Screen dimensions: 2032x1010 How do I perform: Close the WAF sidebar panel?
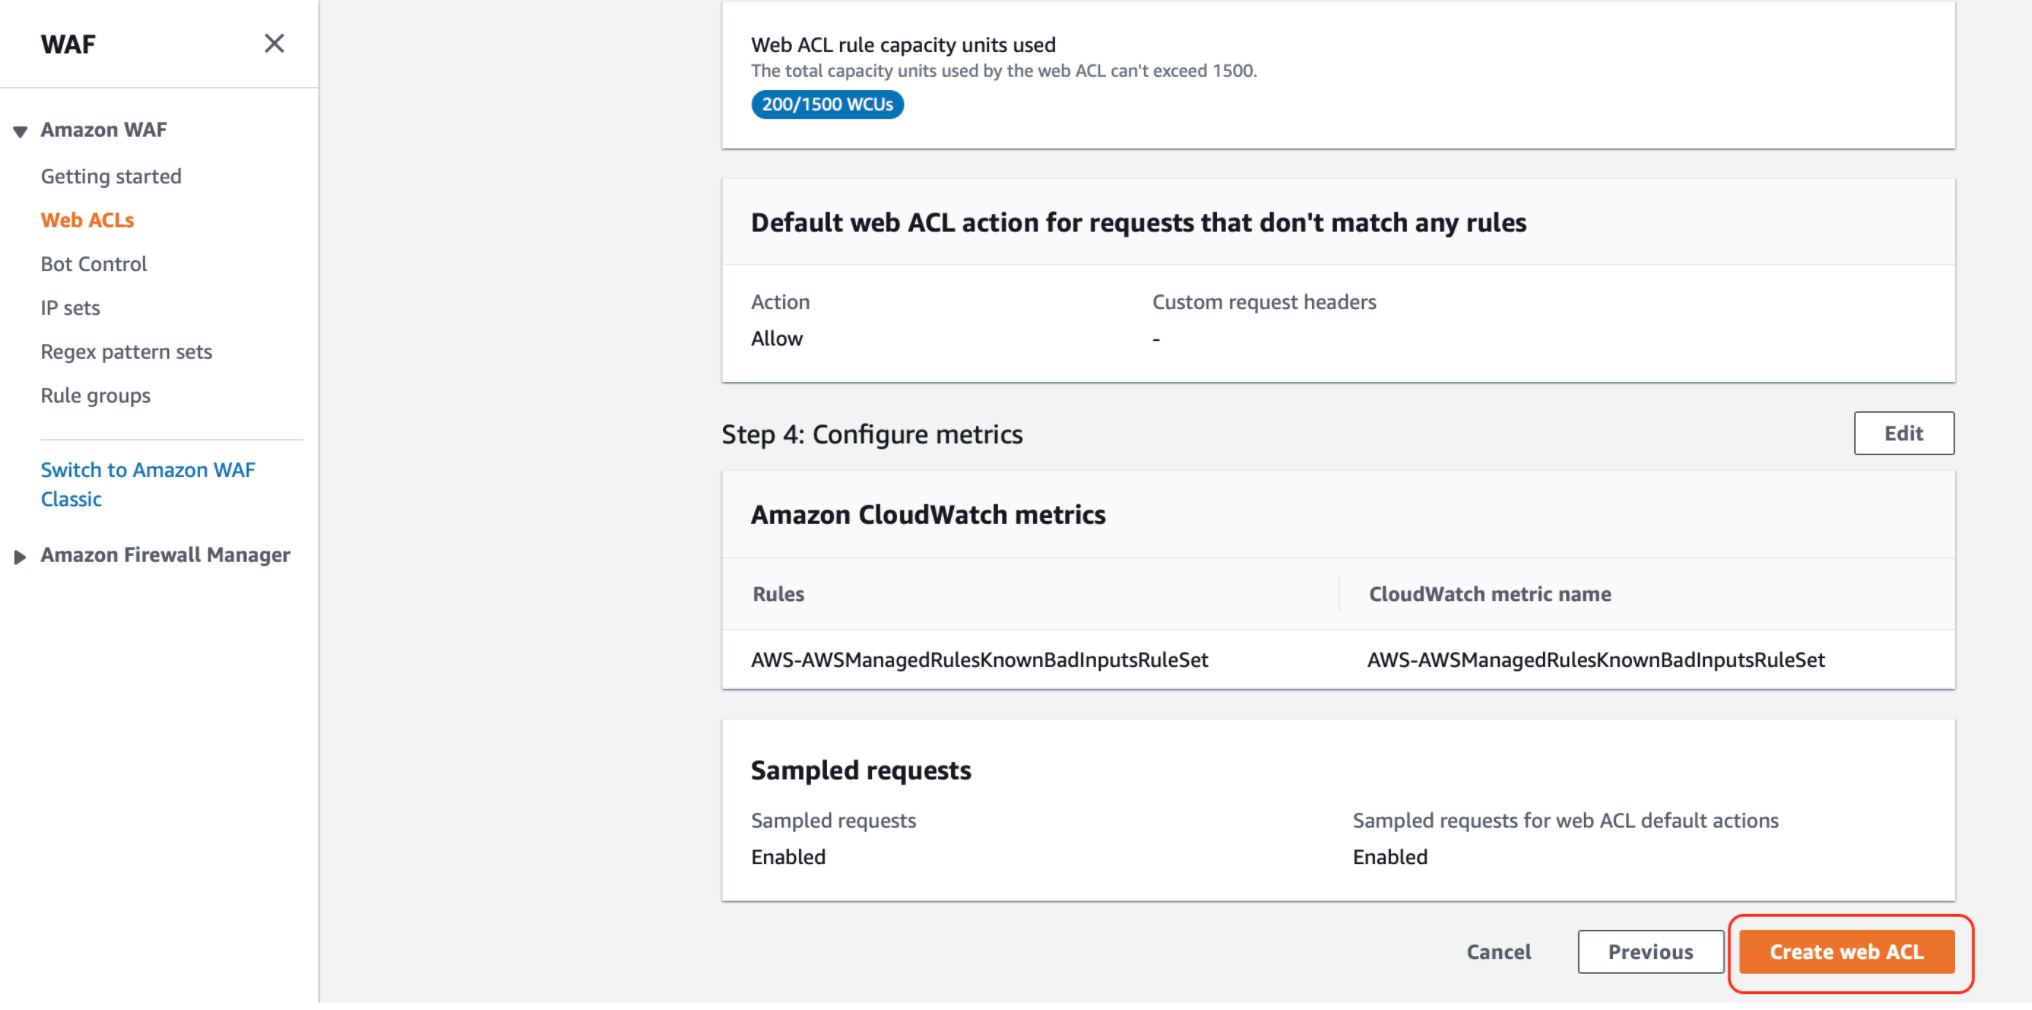click(274, 43)
